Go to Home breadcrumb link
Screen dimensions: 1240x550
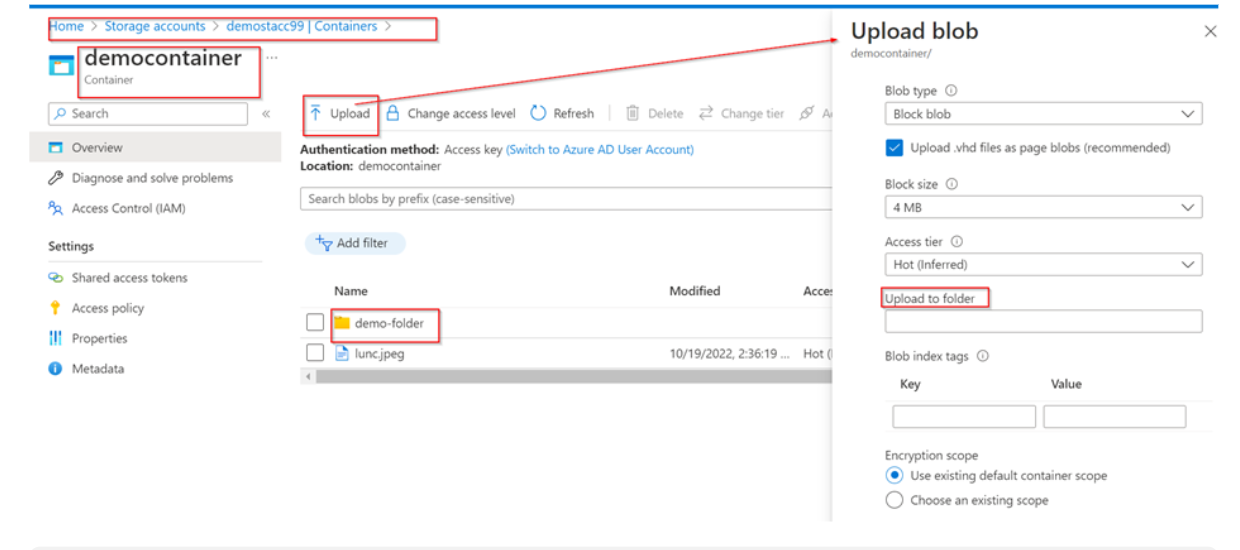click(67, 26)
